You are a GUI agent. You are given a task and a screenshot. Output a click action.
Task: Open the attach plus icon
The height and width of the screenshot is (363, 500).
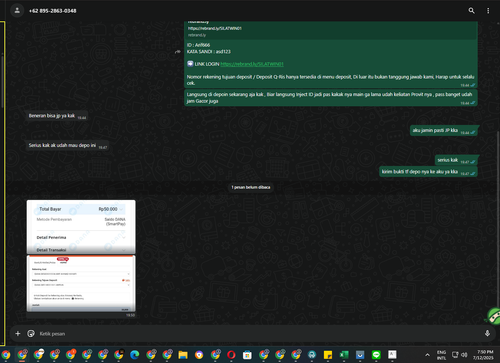(18, 333)
